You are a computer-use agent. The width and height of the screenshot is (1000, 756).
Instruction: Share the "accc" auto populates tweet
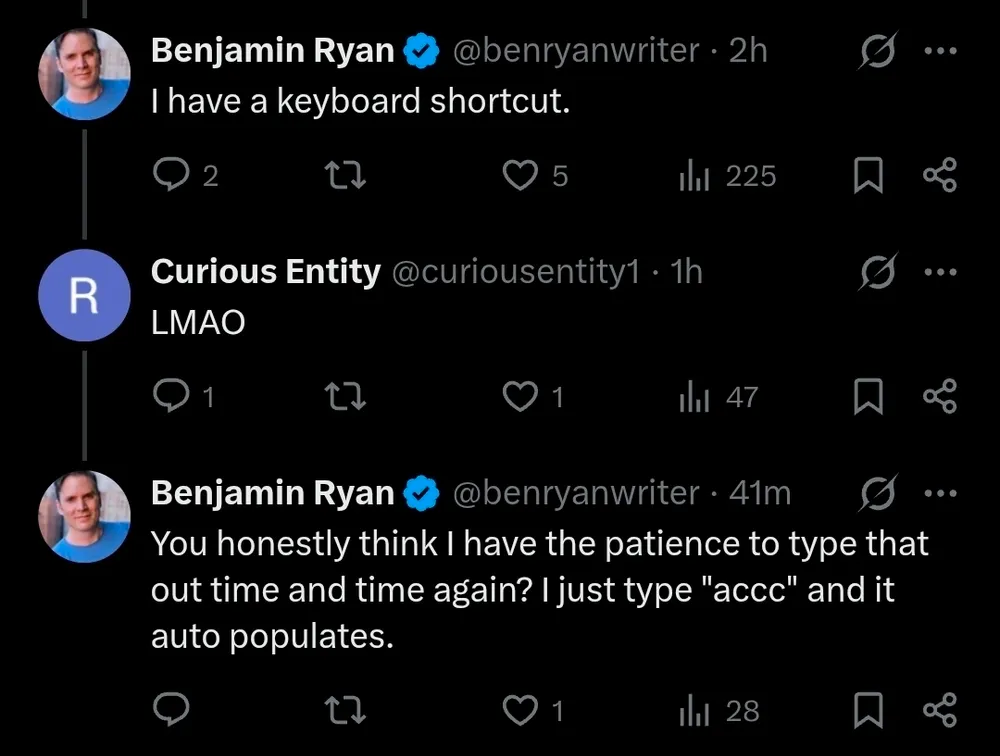[x=939, y=711]
